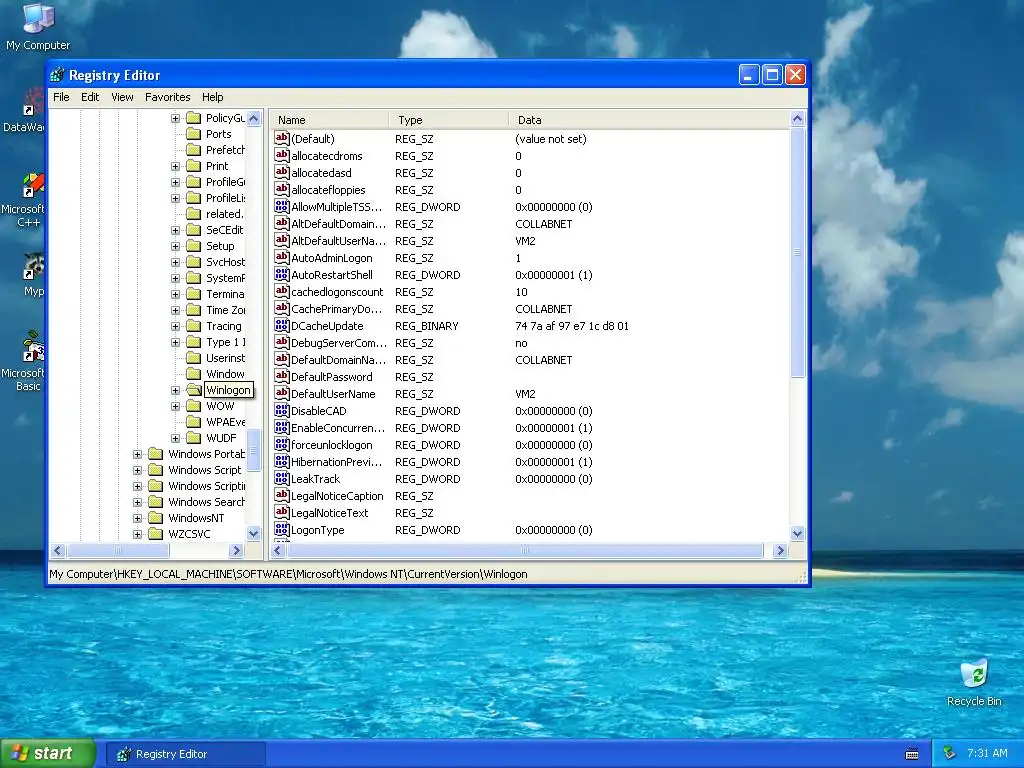
Task: Click the values pane vertical scrollbar thumb
Action: (797, 251)
